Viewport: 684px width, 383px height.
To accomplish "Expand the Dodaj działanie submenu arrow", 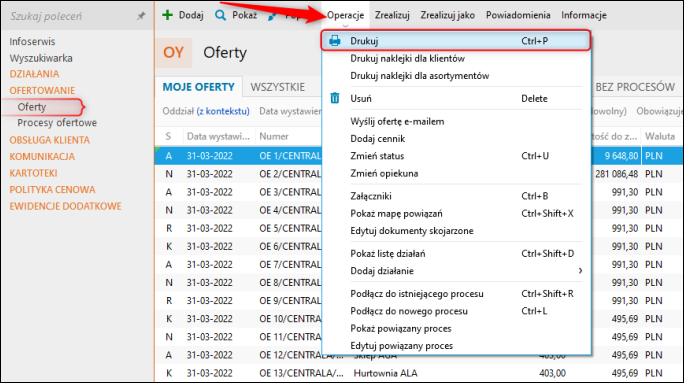I will coord(580,271).
